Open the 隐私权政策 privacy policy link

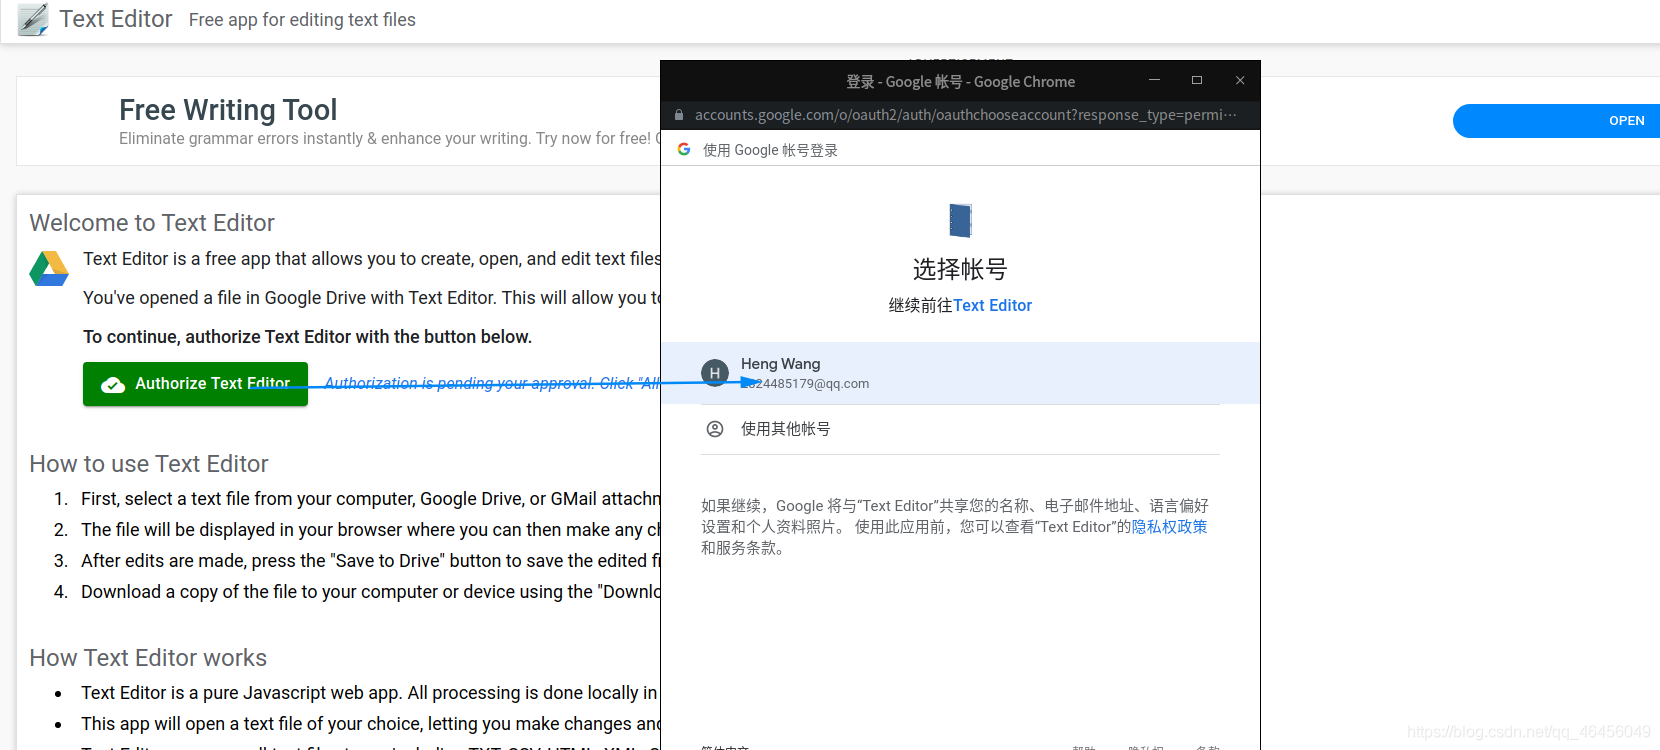1169,527
